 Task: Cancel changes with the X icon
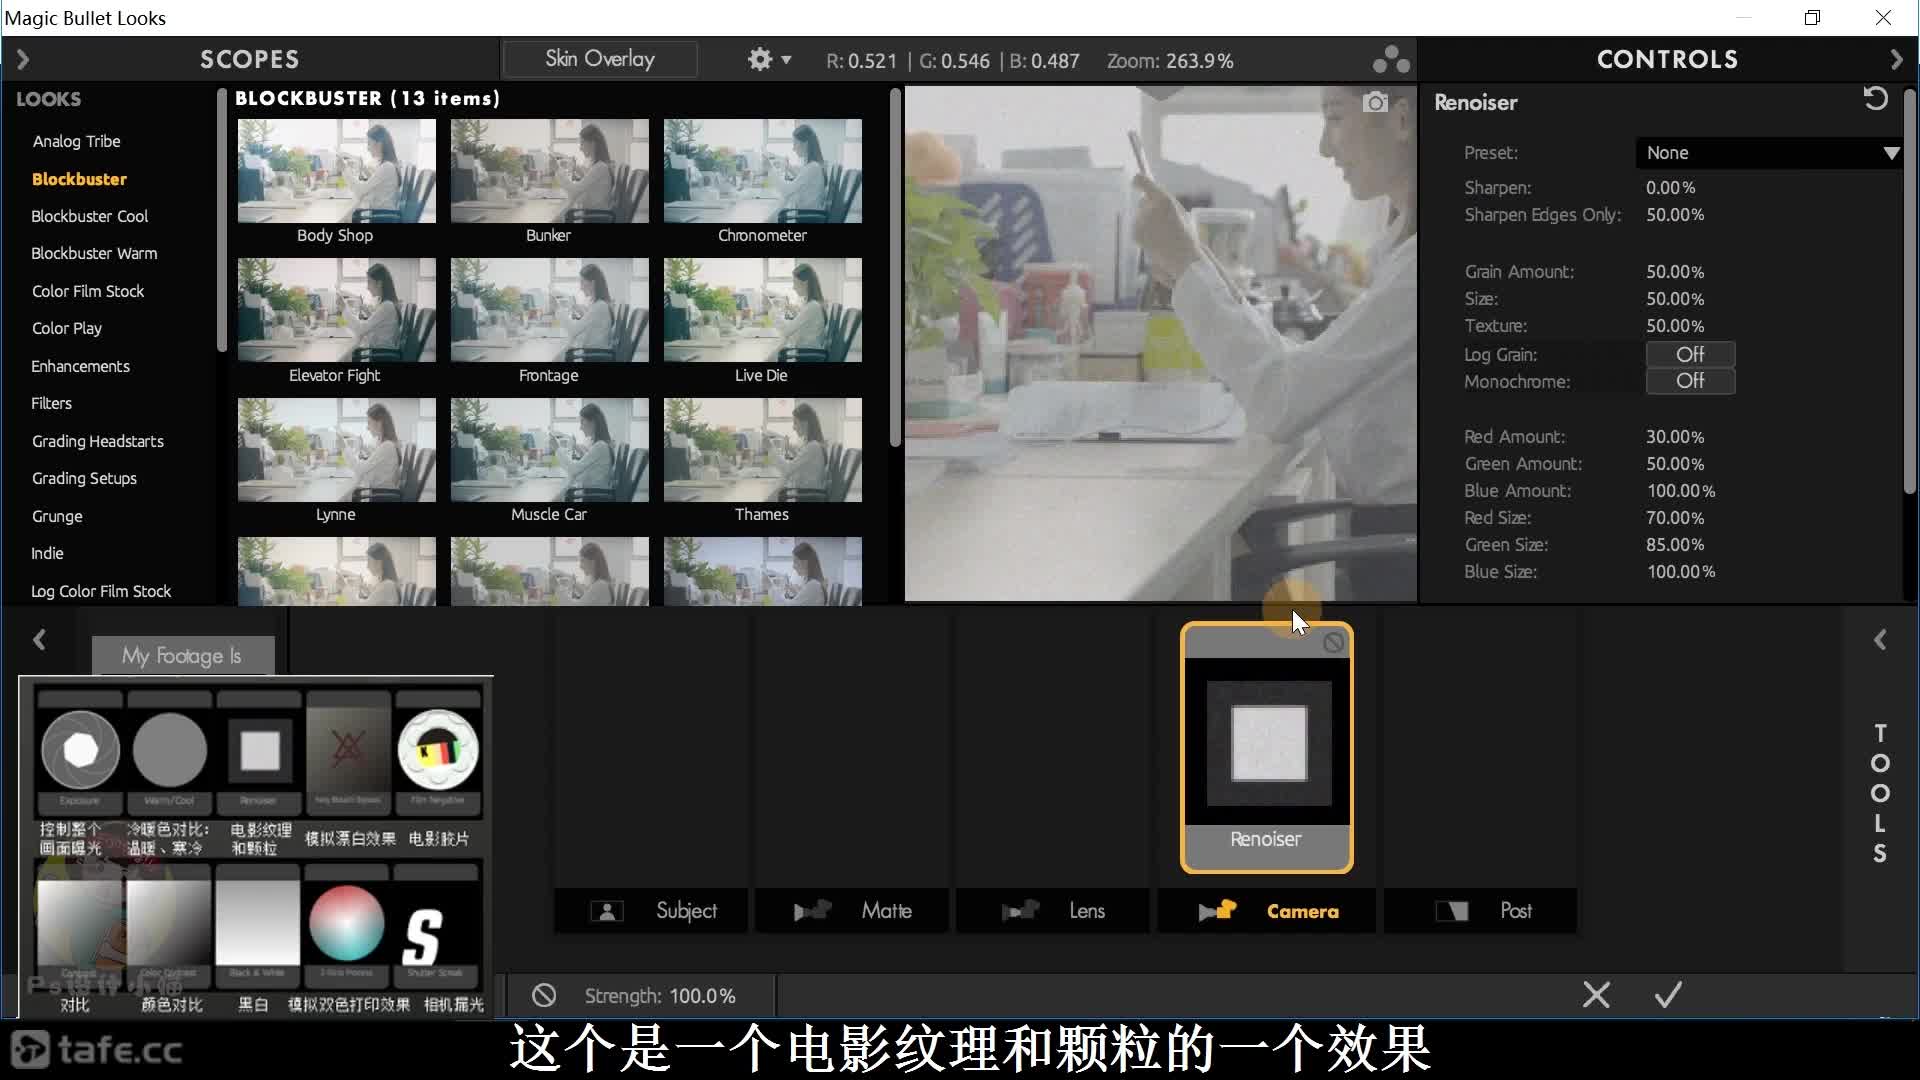click(x=1597, y=995)
